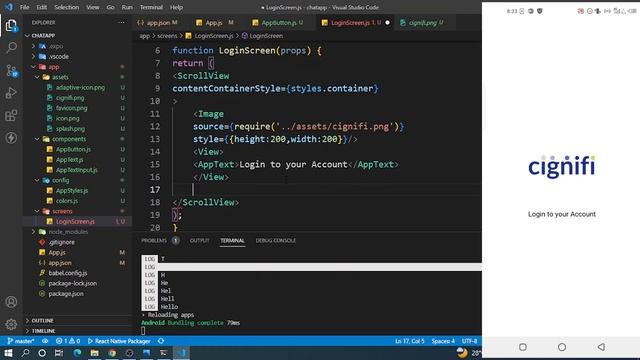Viewport: 640px width, 360px height.
Task: Switch to the cignifi.png editor tab
Action: pyautogui.click(x=422, y=22)
